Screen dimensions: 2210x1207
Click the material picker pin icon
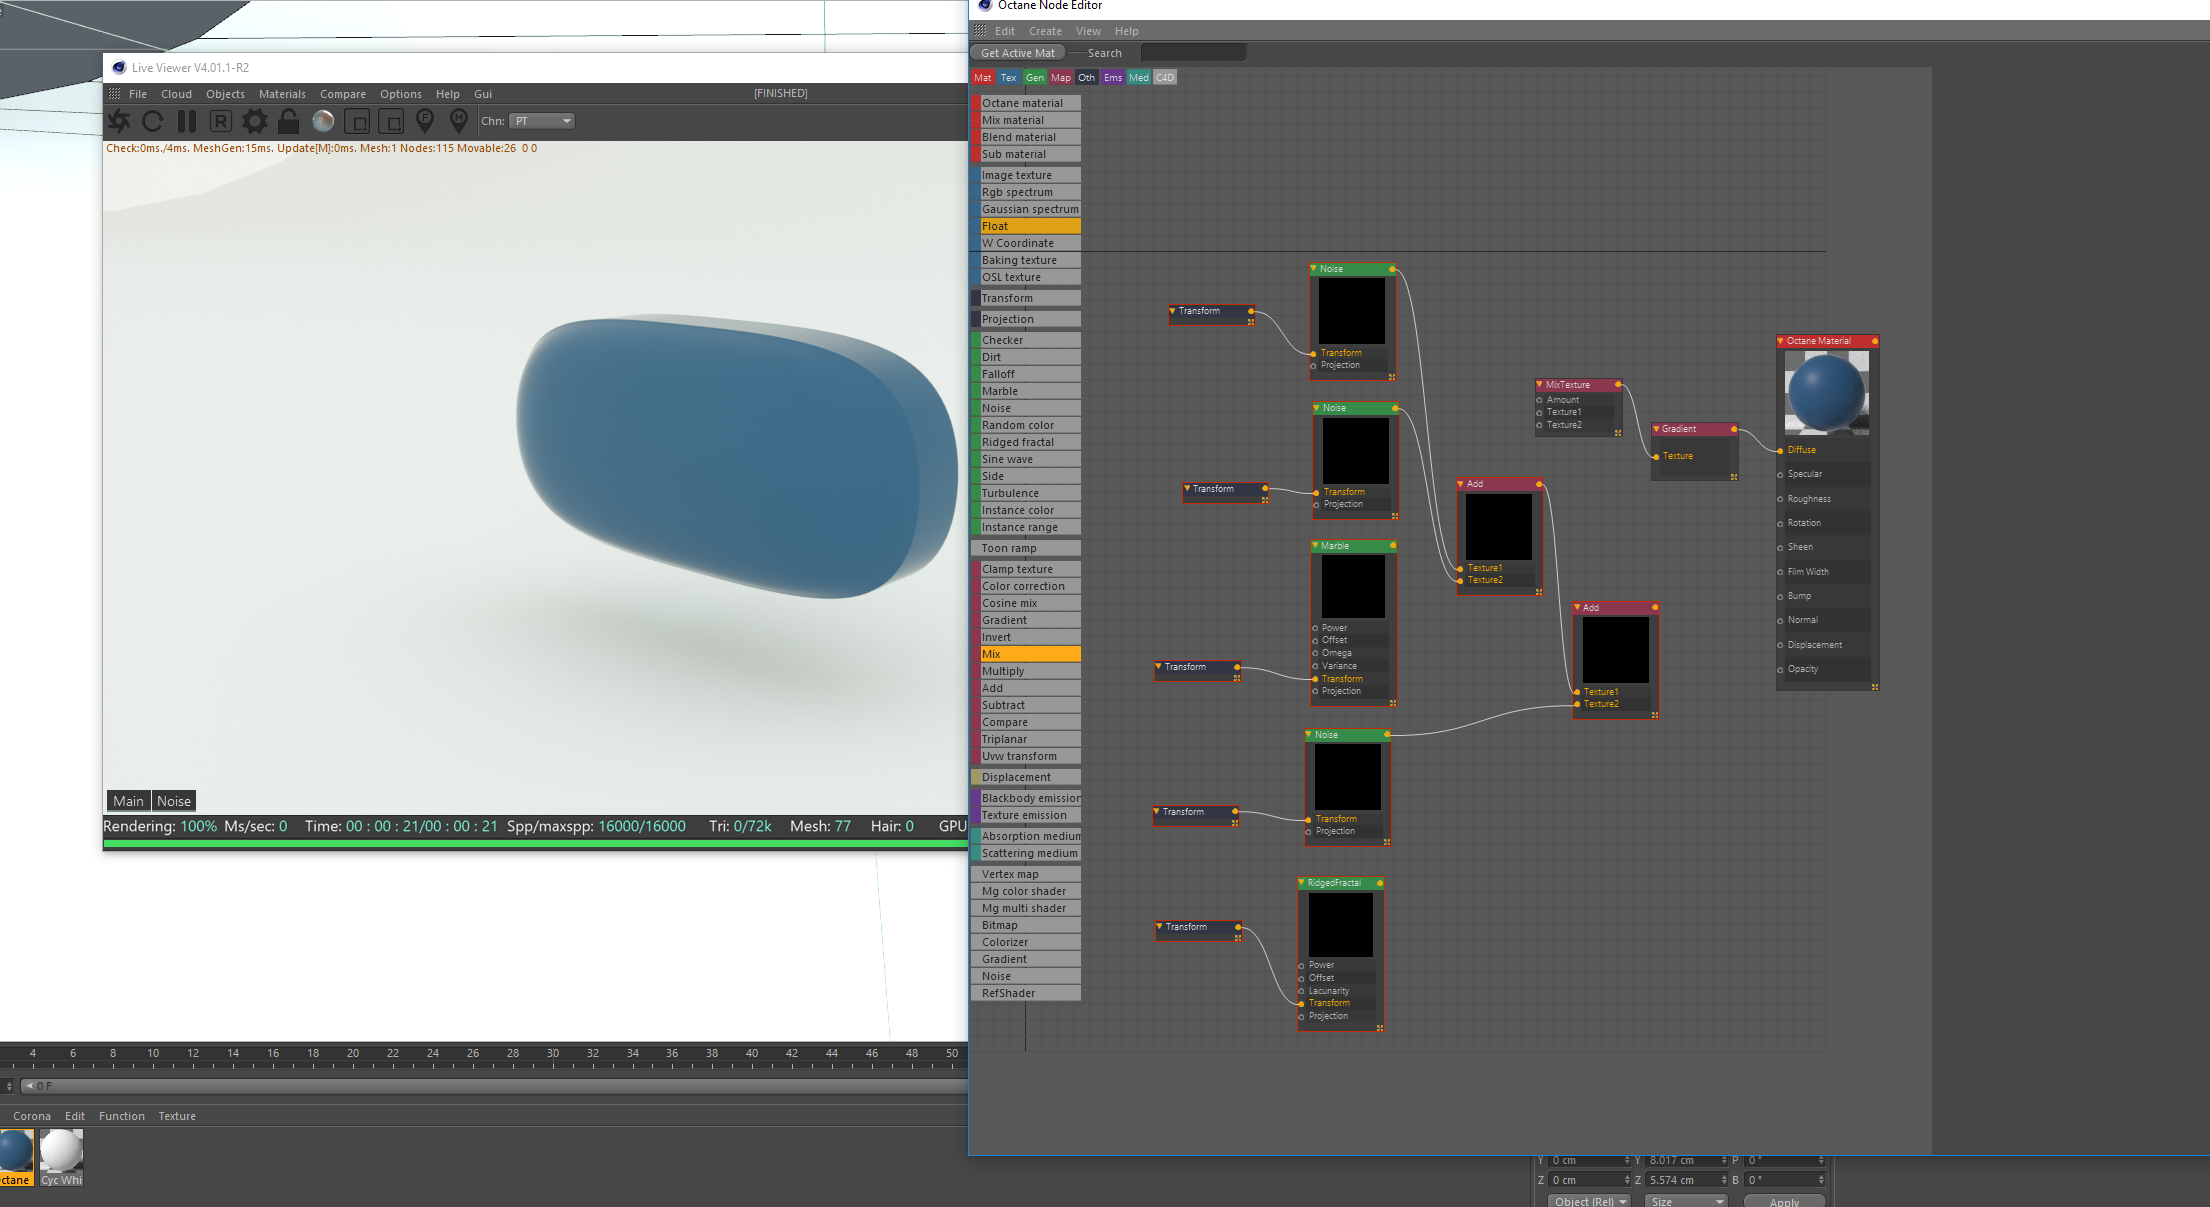click(x=459, y=121)
